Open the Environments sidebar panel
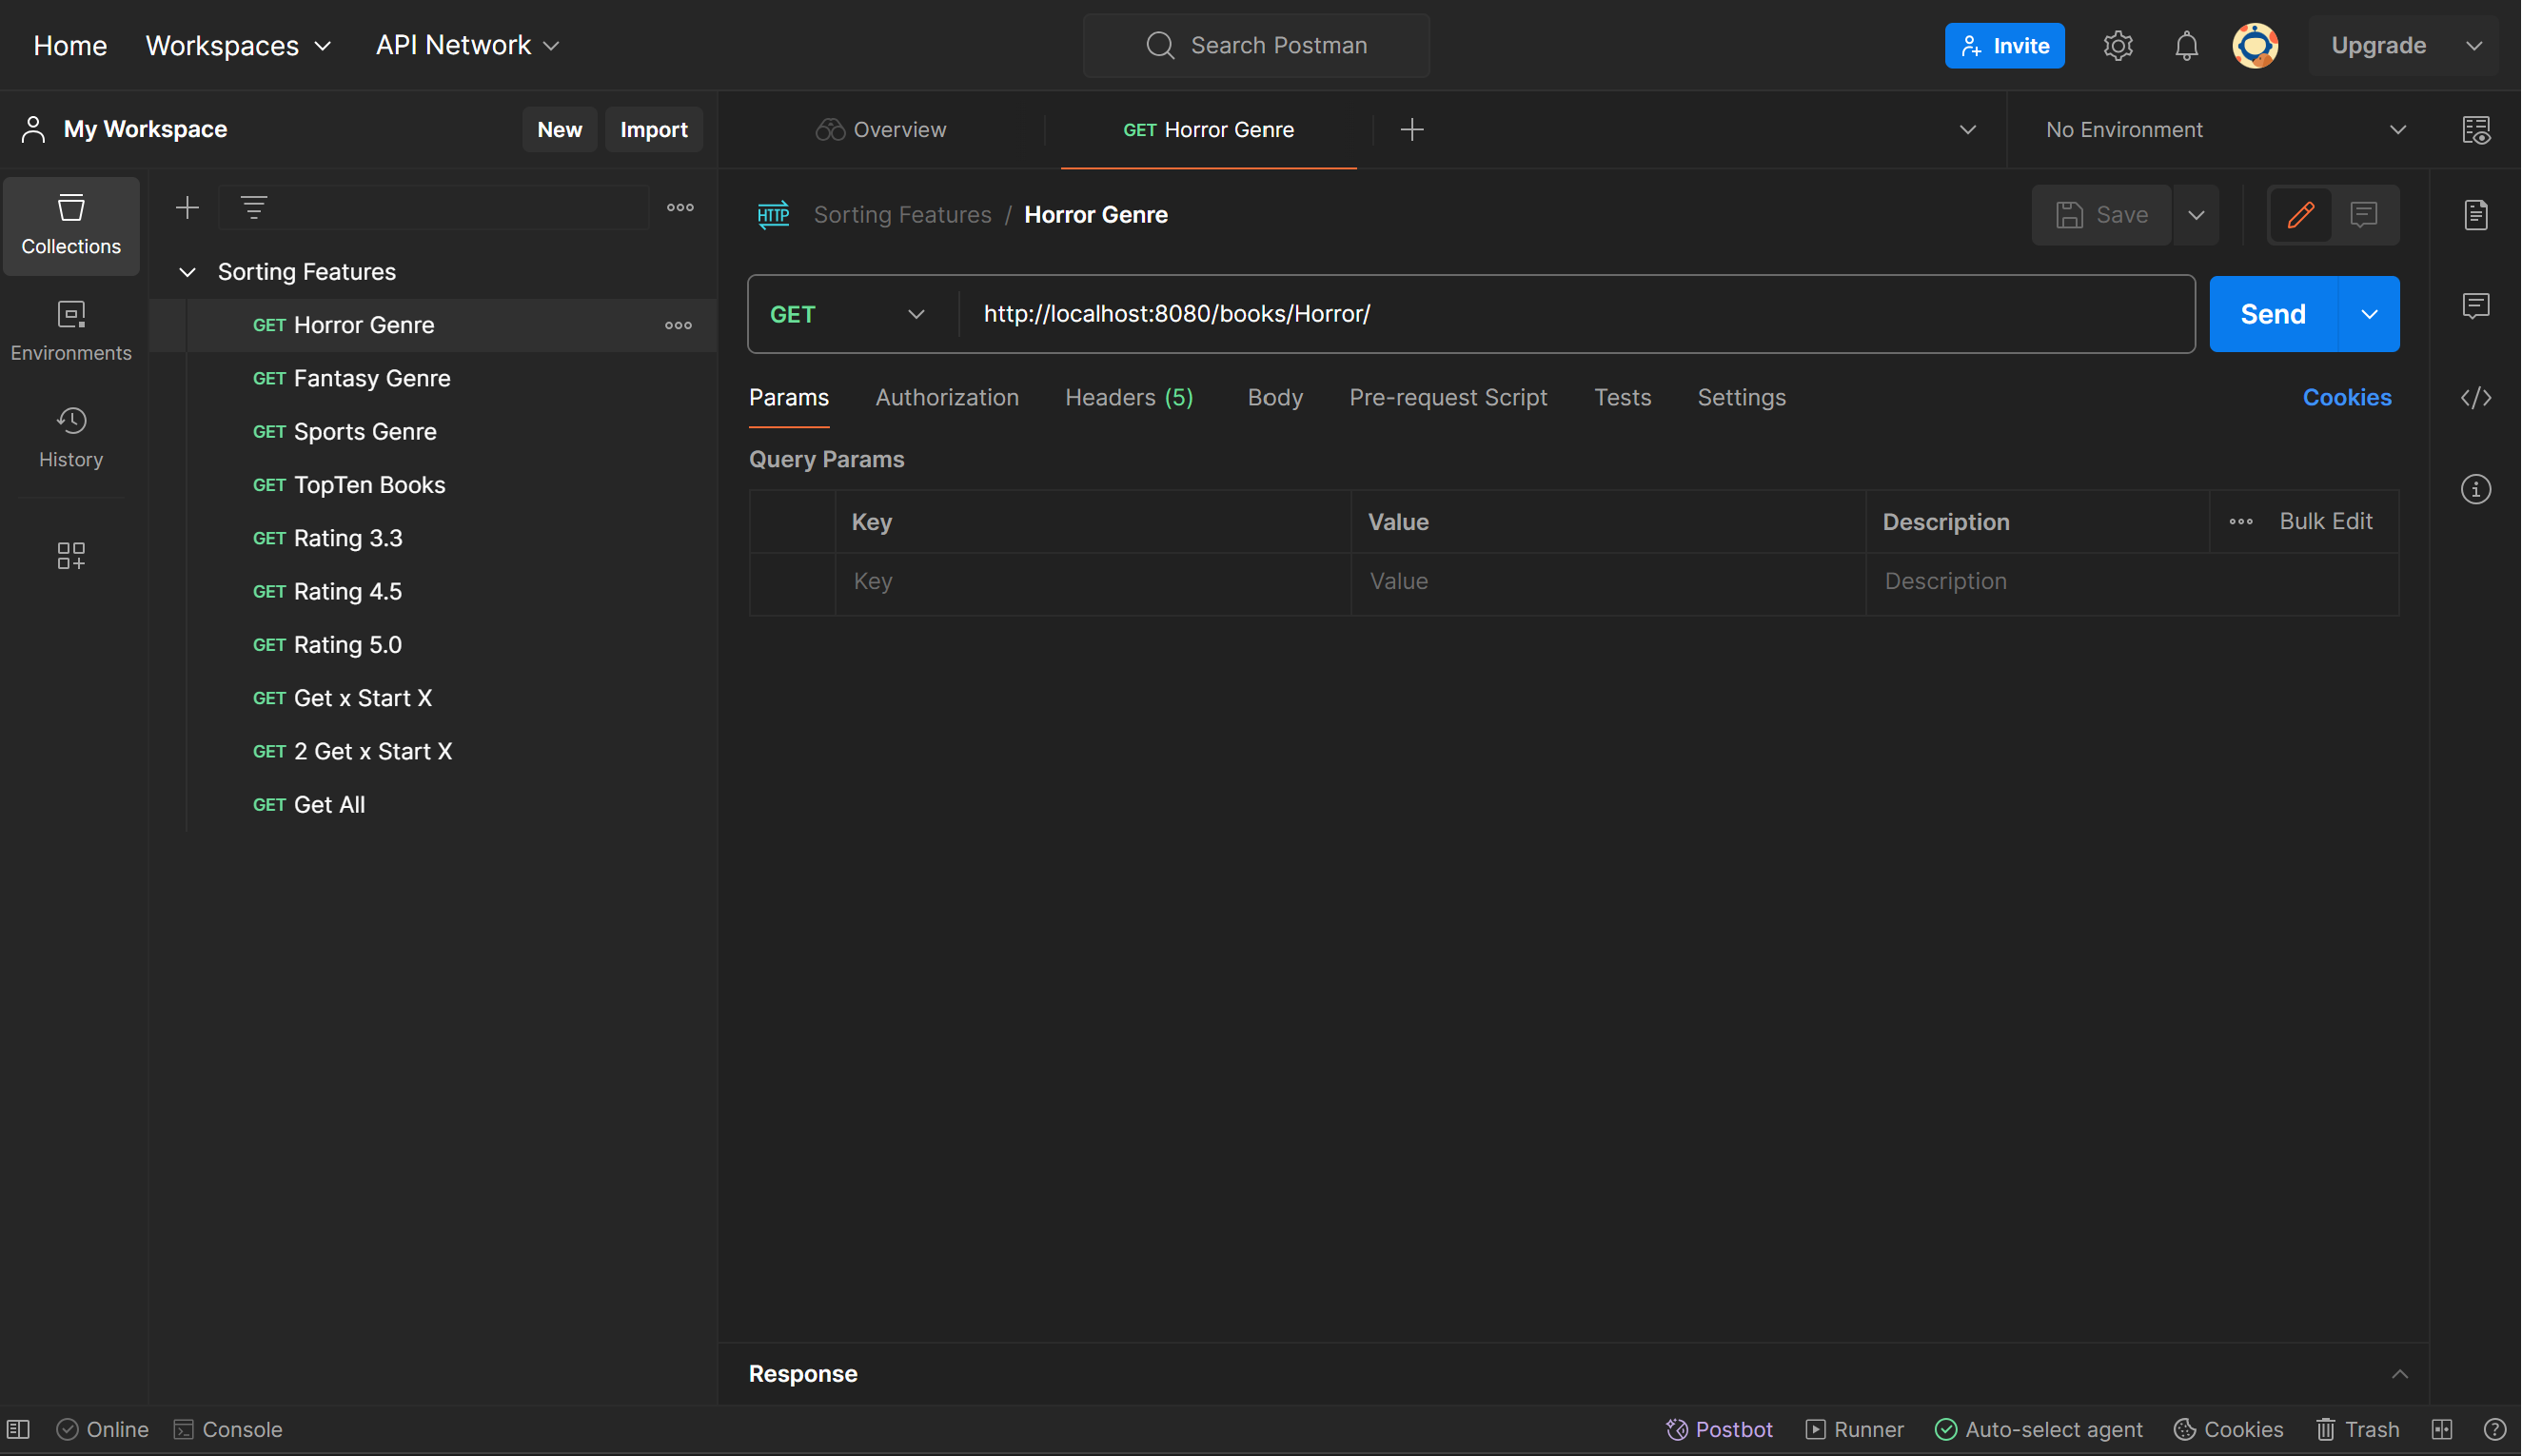2522x1456 pixels. pyautogui.click(x=71, y=331)
